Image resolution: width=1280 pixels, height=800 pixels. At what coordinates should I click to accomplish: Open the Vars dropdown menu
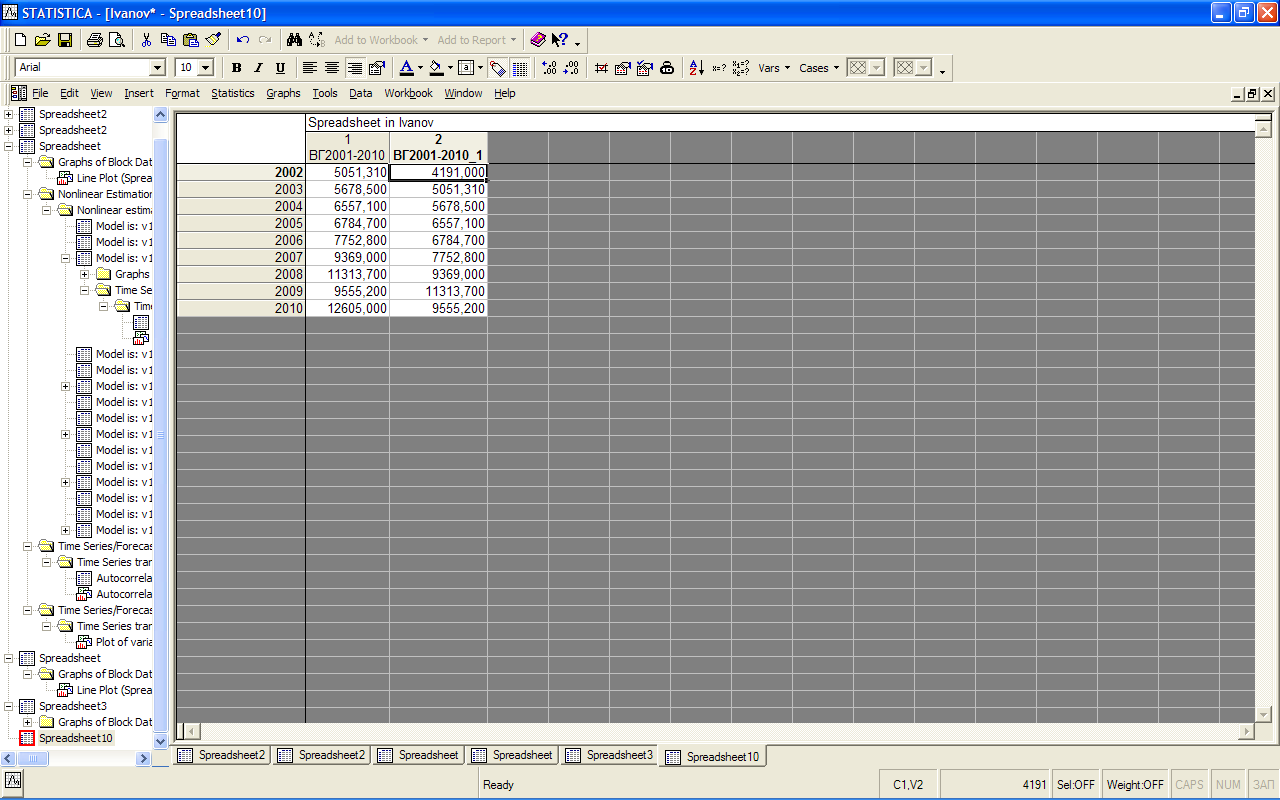pyautogui.click(x=774, y=68)
